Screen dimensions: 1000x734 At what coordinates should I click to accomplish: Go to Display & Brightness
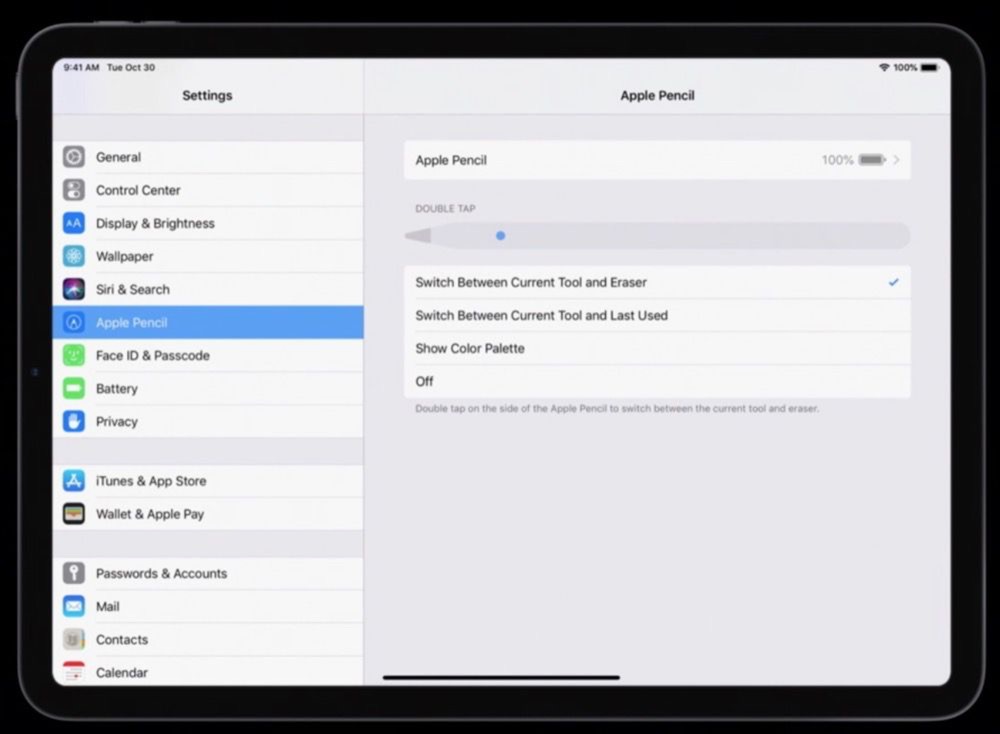click(x=208, y=223)
